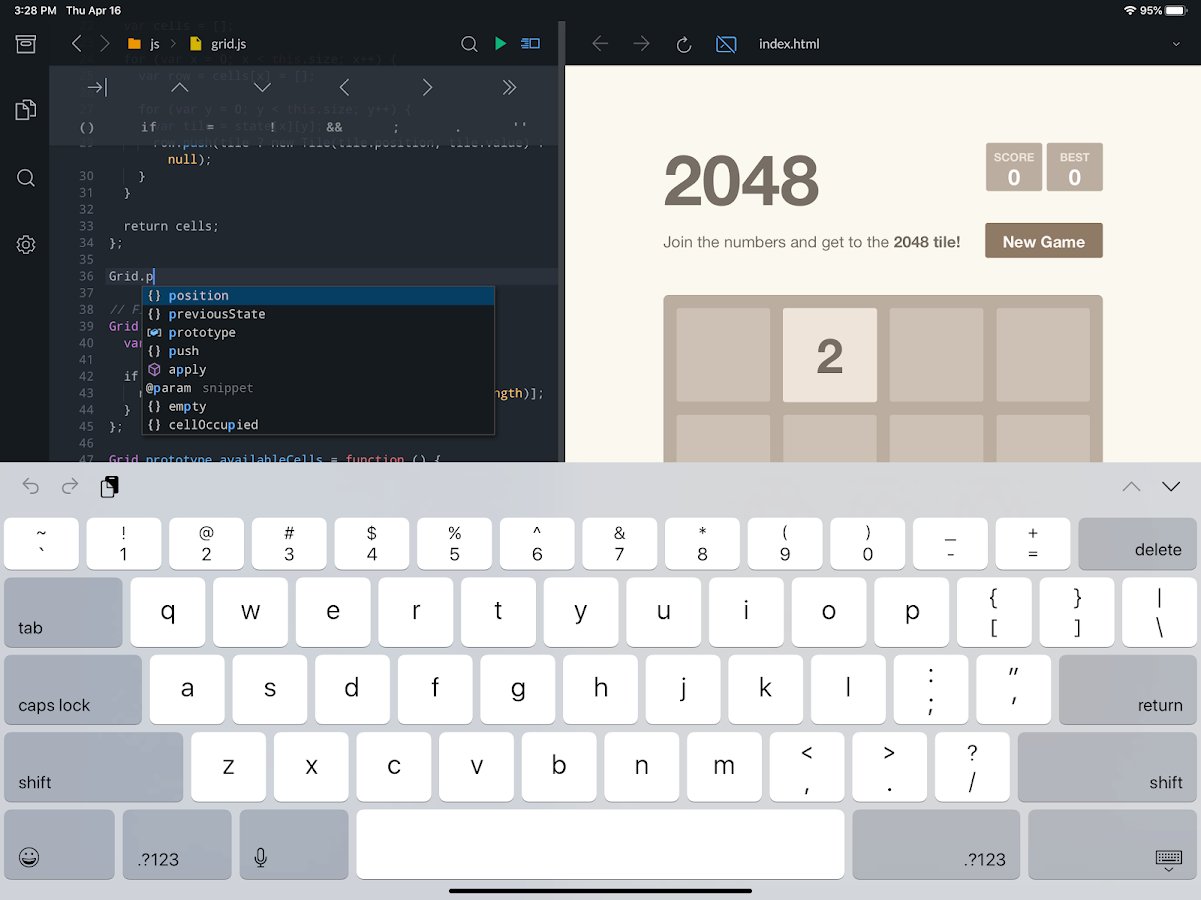Open the settings gear in the sidebar
This screenshot has width=1201, height=900.
click(26, 245)
